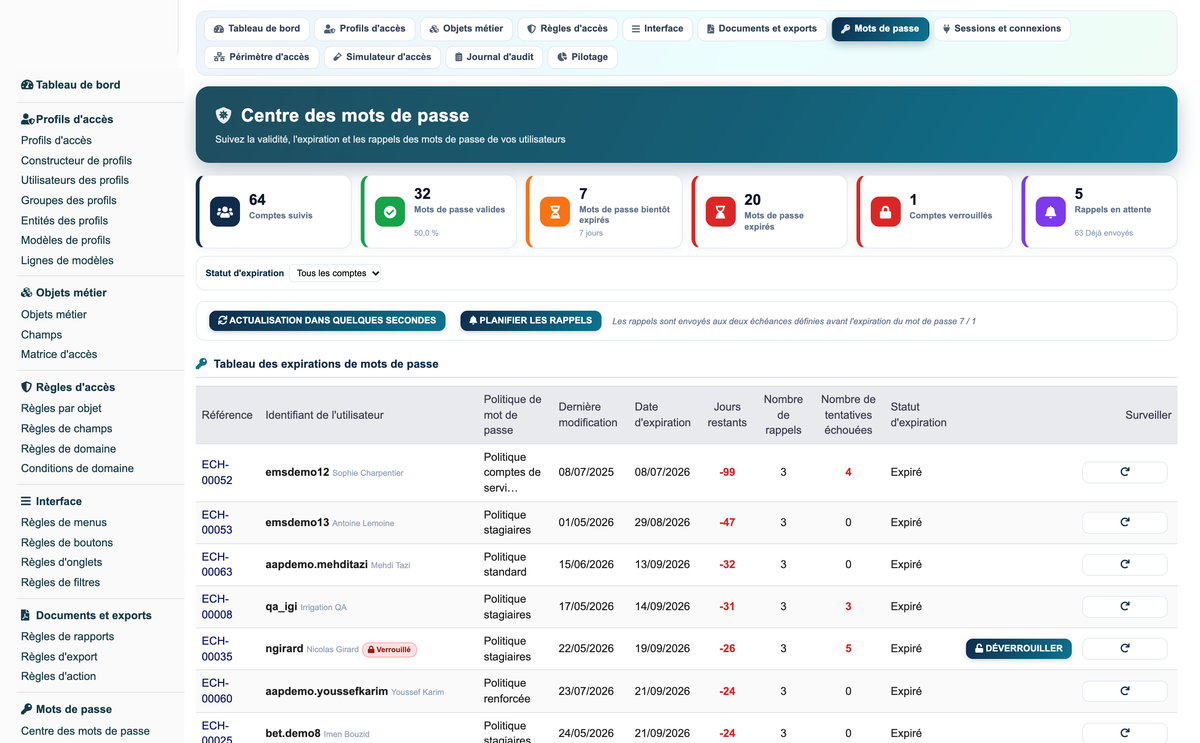This screenshot has width=1200, height=743.
Task: Click the key icon beside the table title
Action: [x=202, y=364]
